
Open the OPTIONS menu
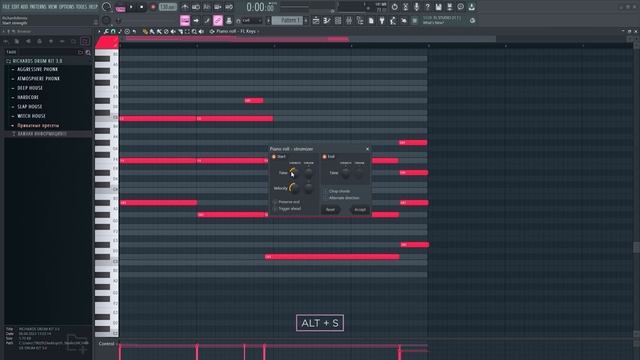click(67, 7)
